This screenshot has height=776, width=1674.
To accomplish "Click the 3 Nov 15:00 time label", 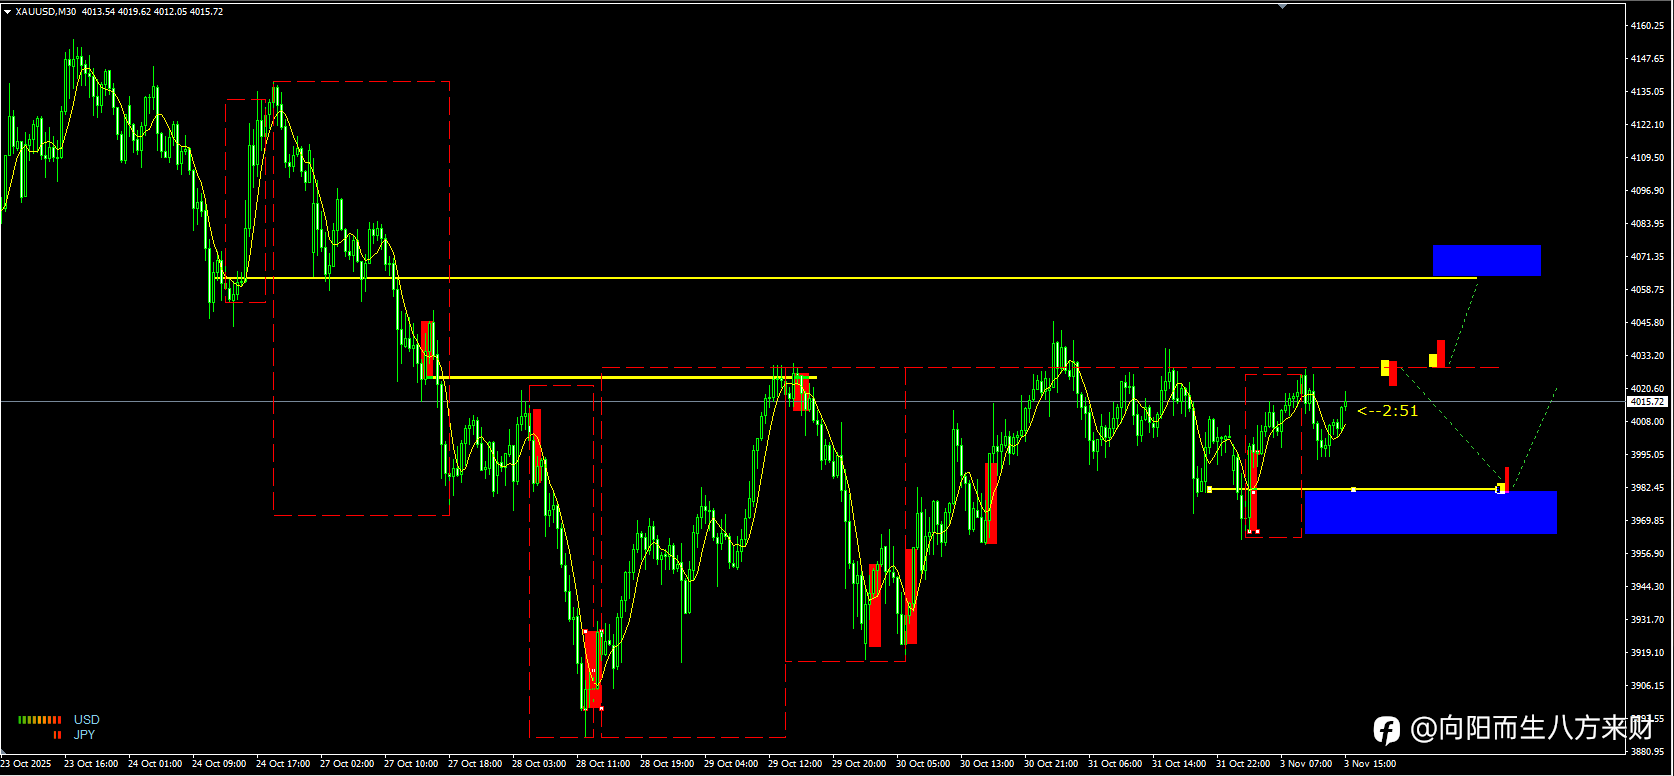I will pyautogui.click(x=1370, y=764).
